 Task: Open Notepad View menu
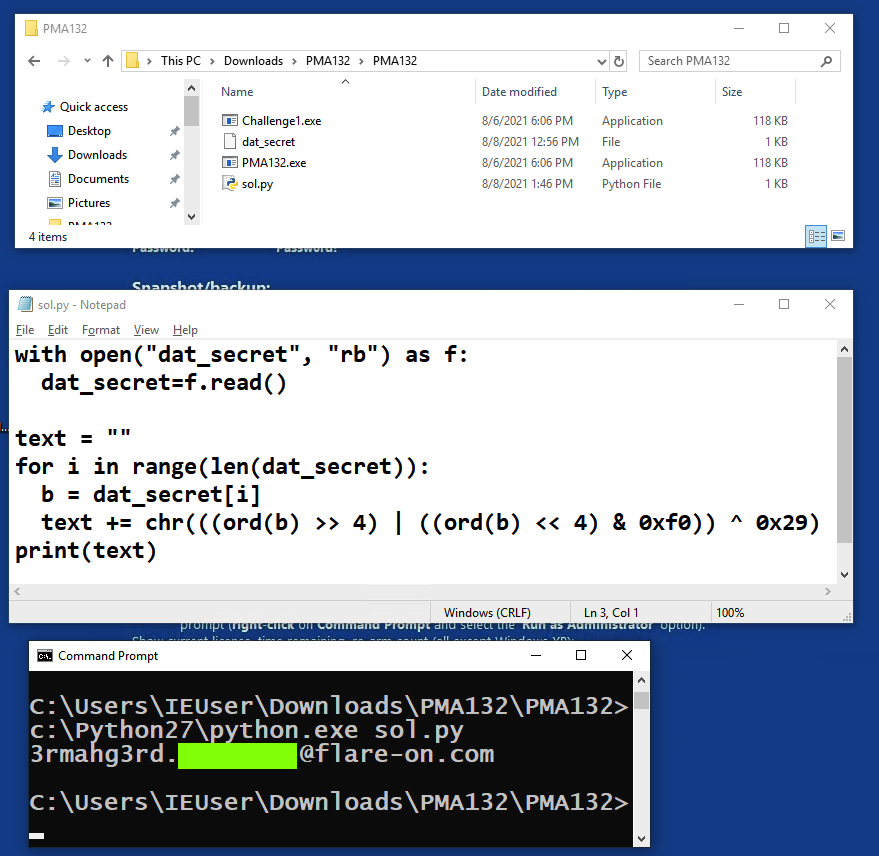click(146, 330)
